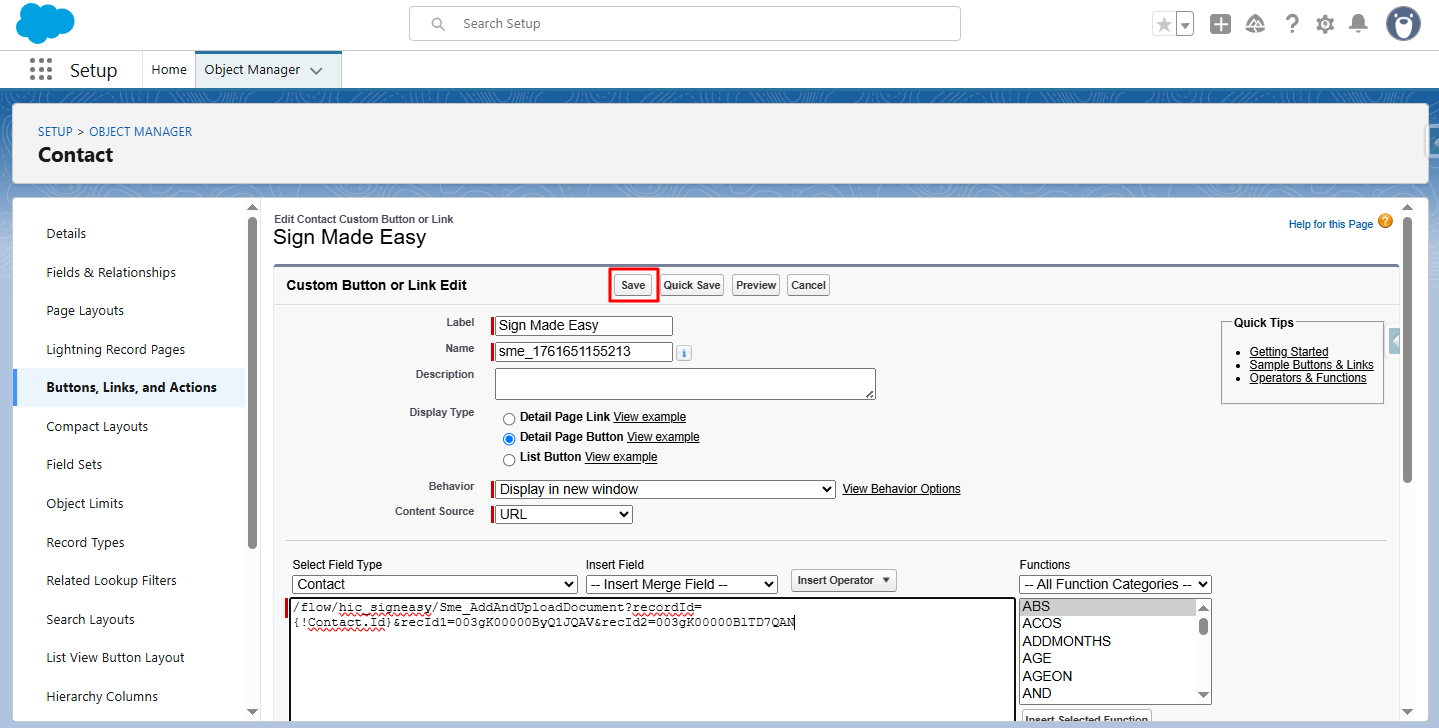The width and height of the screenshot is (1439, 728).
Task: Click into the Search Setup field
Action: pyautogui.click(x=684, y=24)
